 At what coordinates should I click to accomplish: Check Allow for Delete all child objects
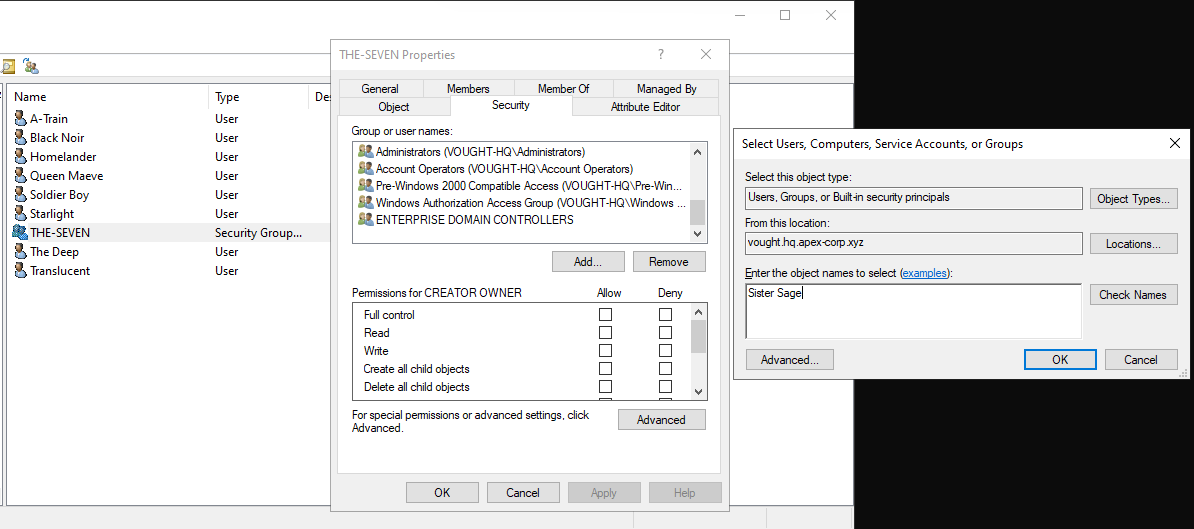[605, 387]
